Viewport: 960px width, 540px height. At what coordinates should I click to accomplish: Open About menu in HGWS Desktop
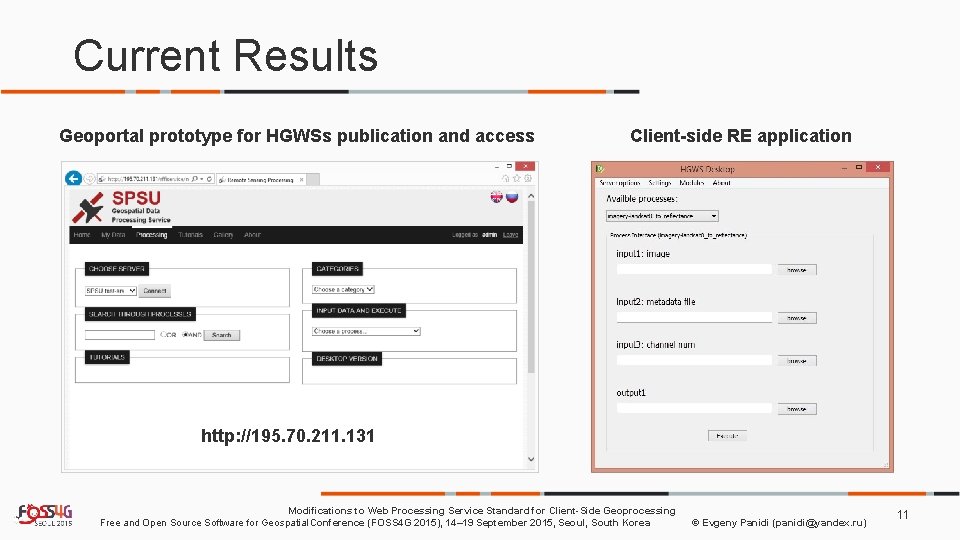(x=722, y=183)
